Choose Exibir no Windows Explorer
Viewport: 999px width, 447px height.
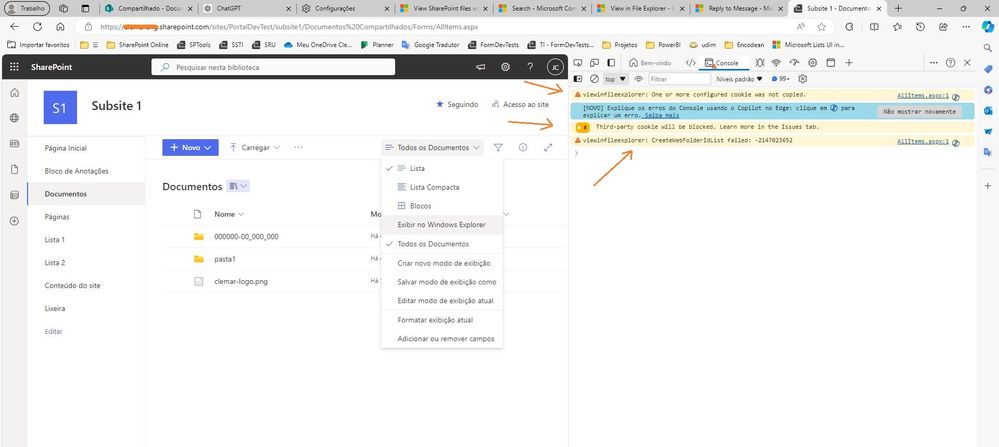point(442,225)
